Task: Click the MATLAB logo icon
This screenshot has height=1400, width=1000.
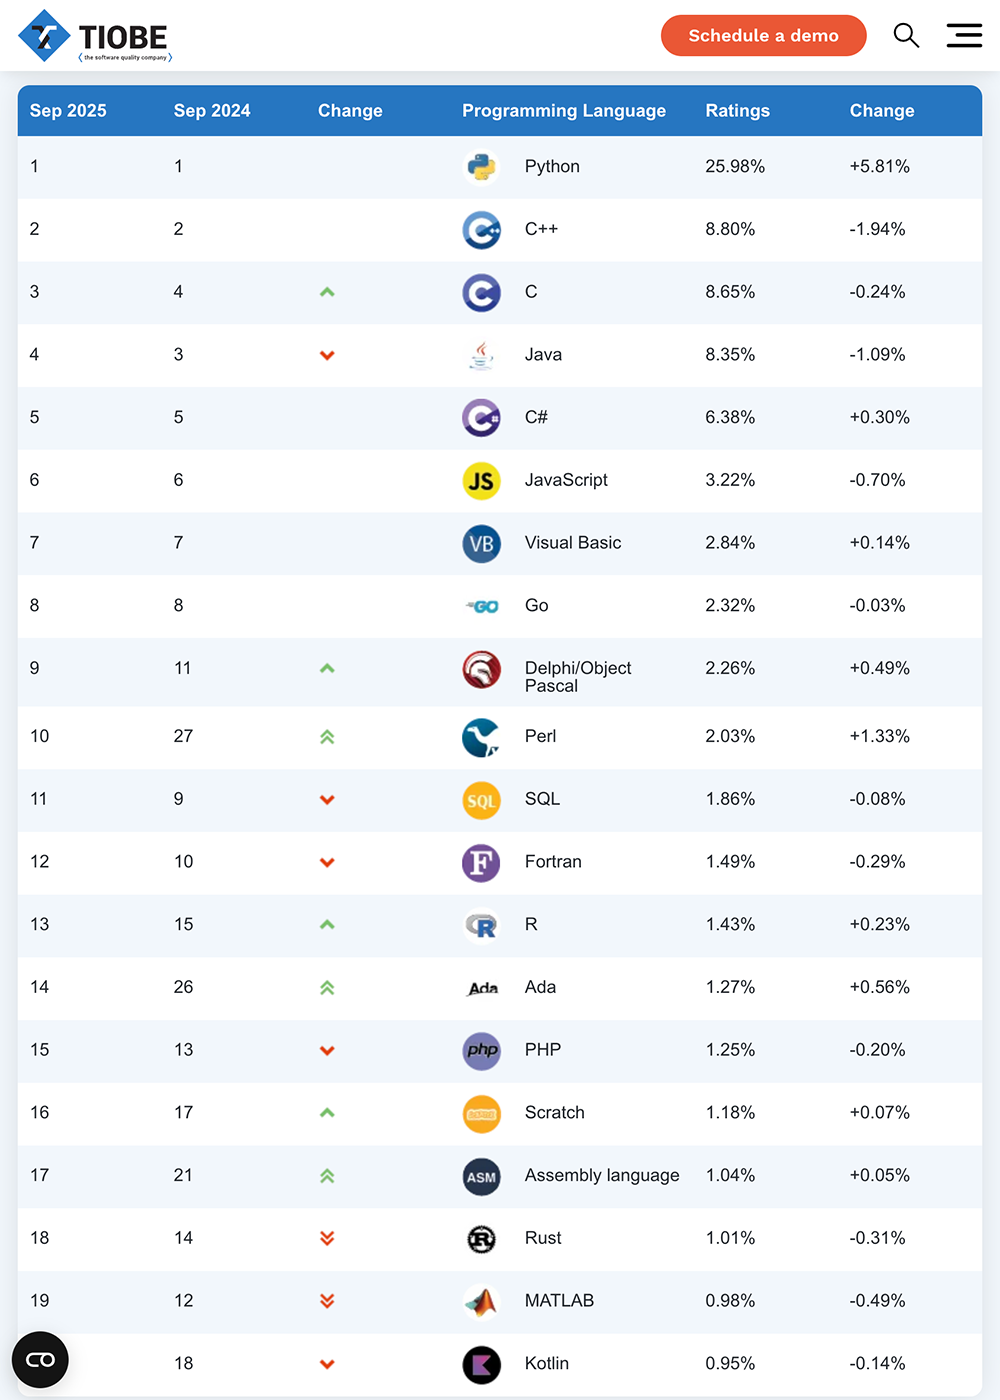Action: pos(481,1301)
